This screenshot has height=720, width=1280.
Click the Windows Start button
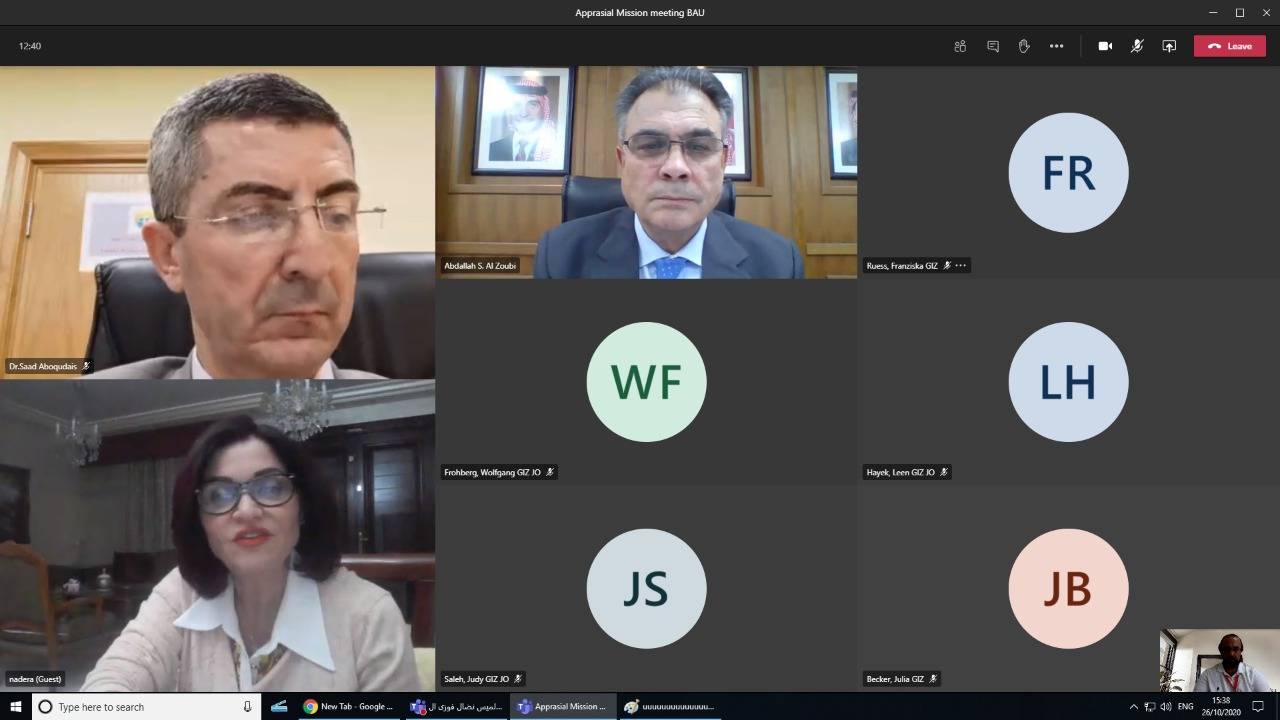click(16, 706)
